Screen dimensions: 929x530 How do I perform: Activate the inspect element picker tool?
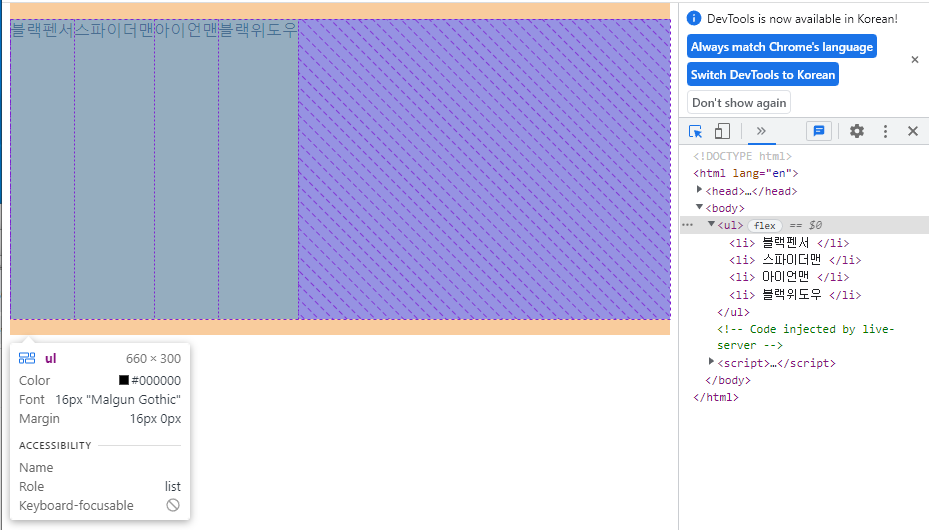(696, 131)
